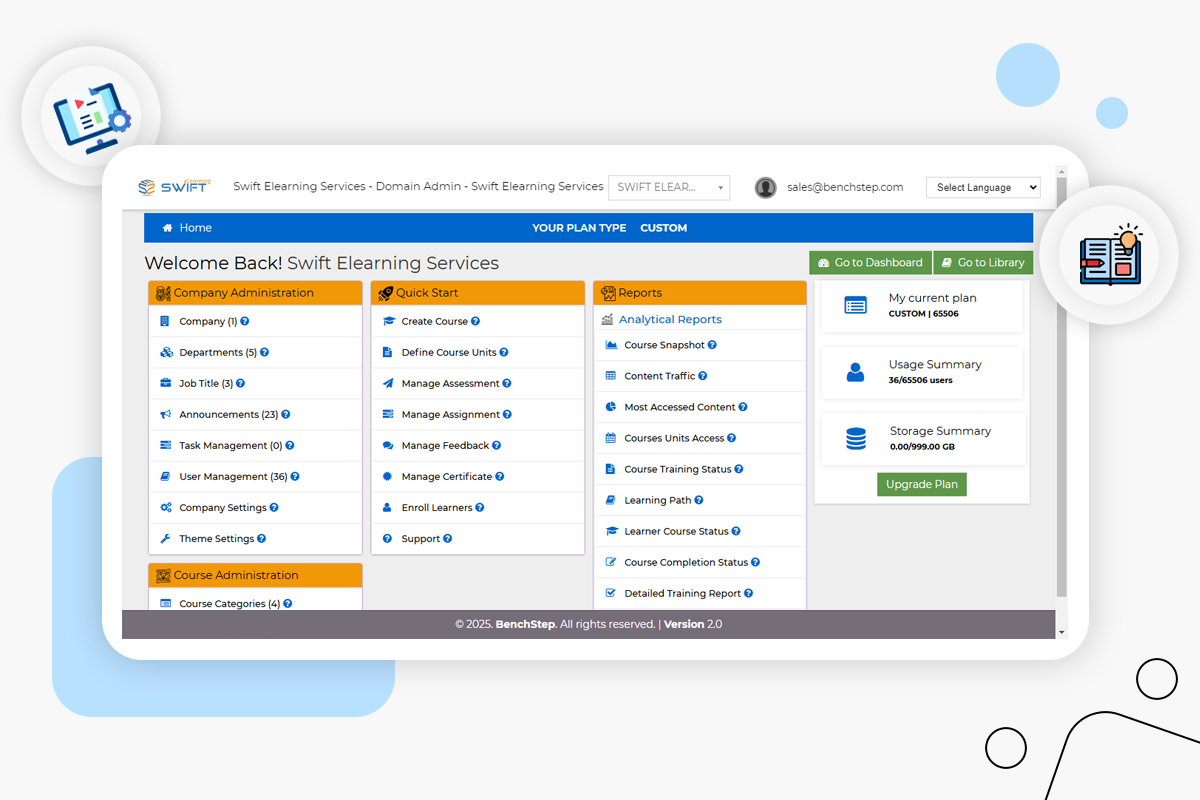
Task: Open the Manage Feedback link
Action: (x=446, y=446)
